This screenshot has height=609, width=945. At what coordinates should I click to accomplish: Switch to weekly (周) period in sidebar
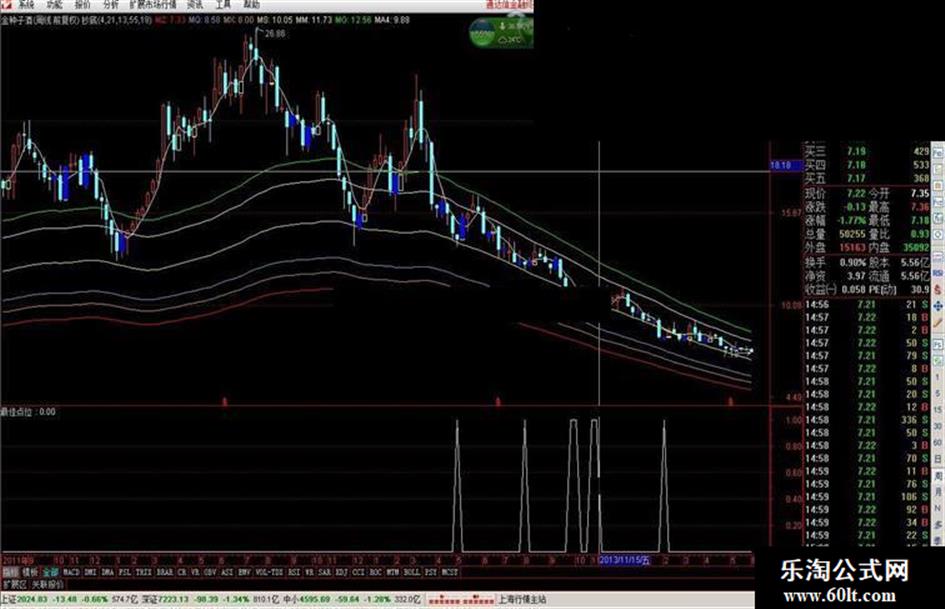938,476
